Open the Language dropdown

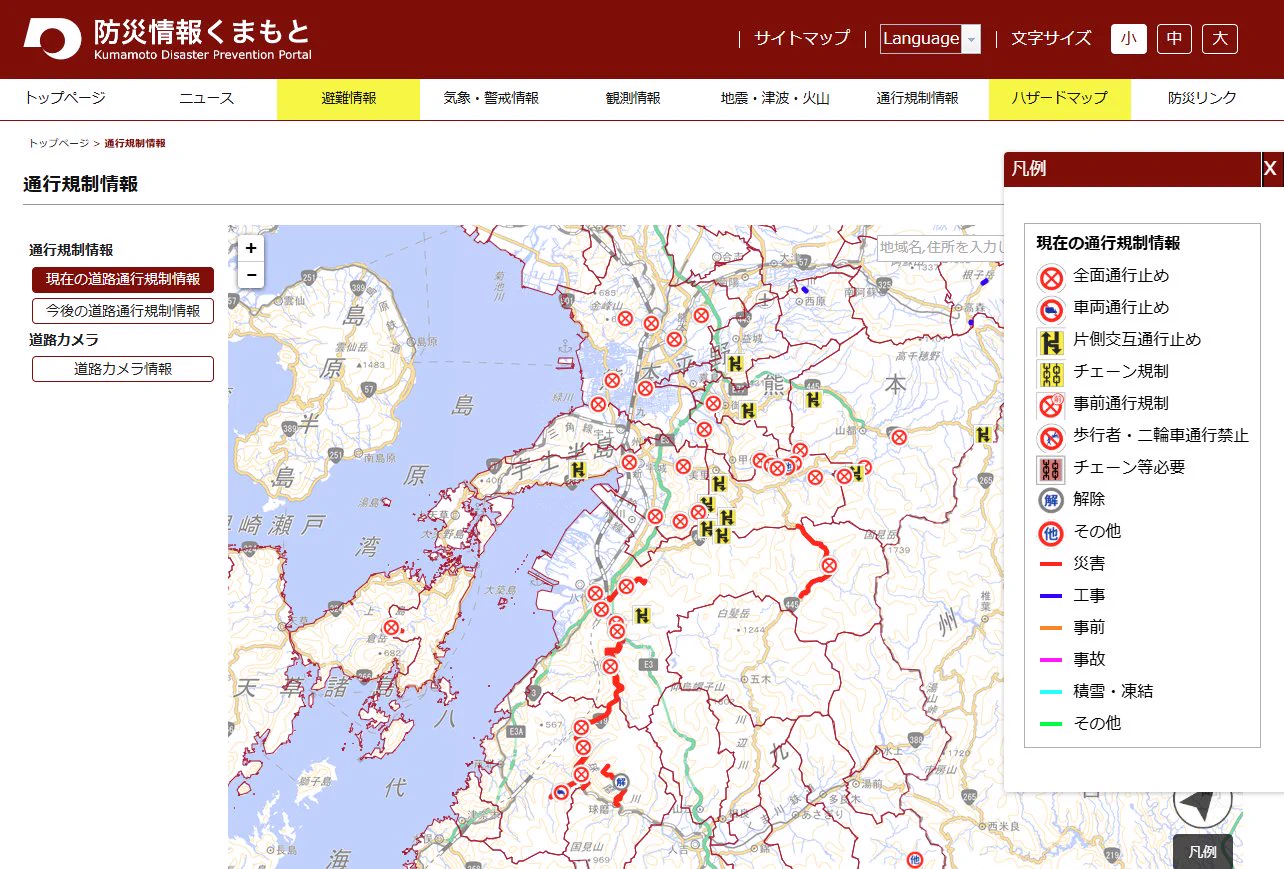[930, 39]
